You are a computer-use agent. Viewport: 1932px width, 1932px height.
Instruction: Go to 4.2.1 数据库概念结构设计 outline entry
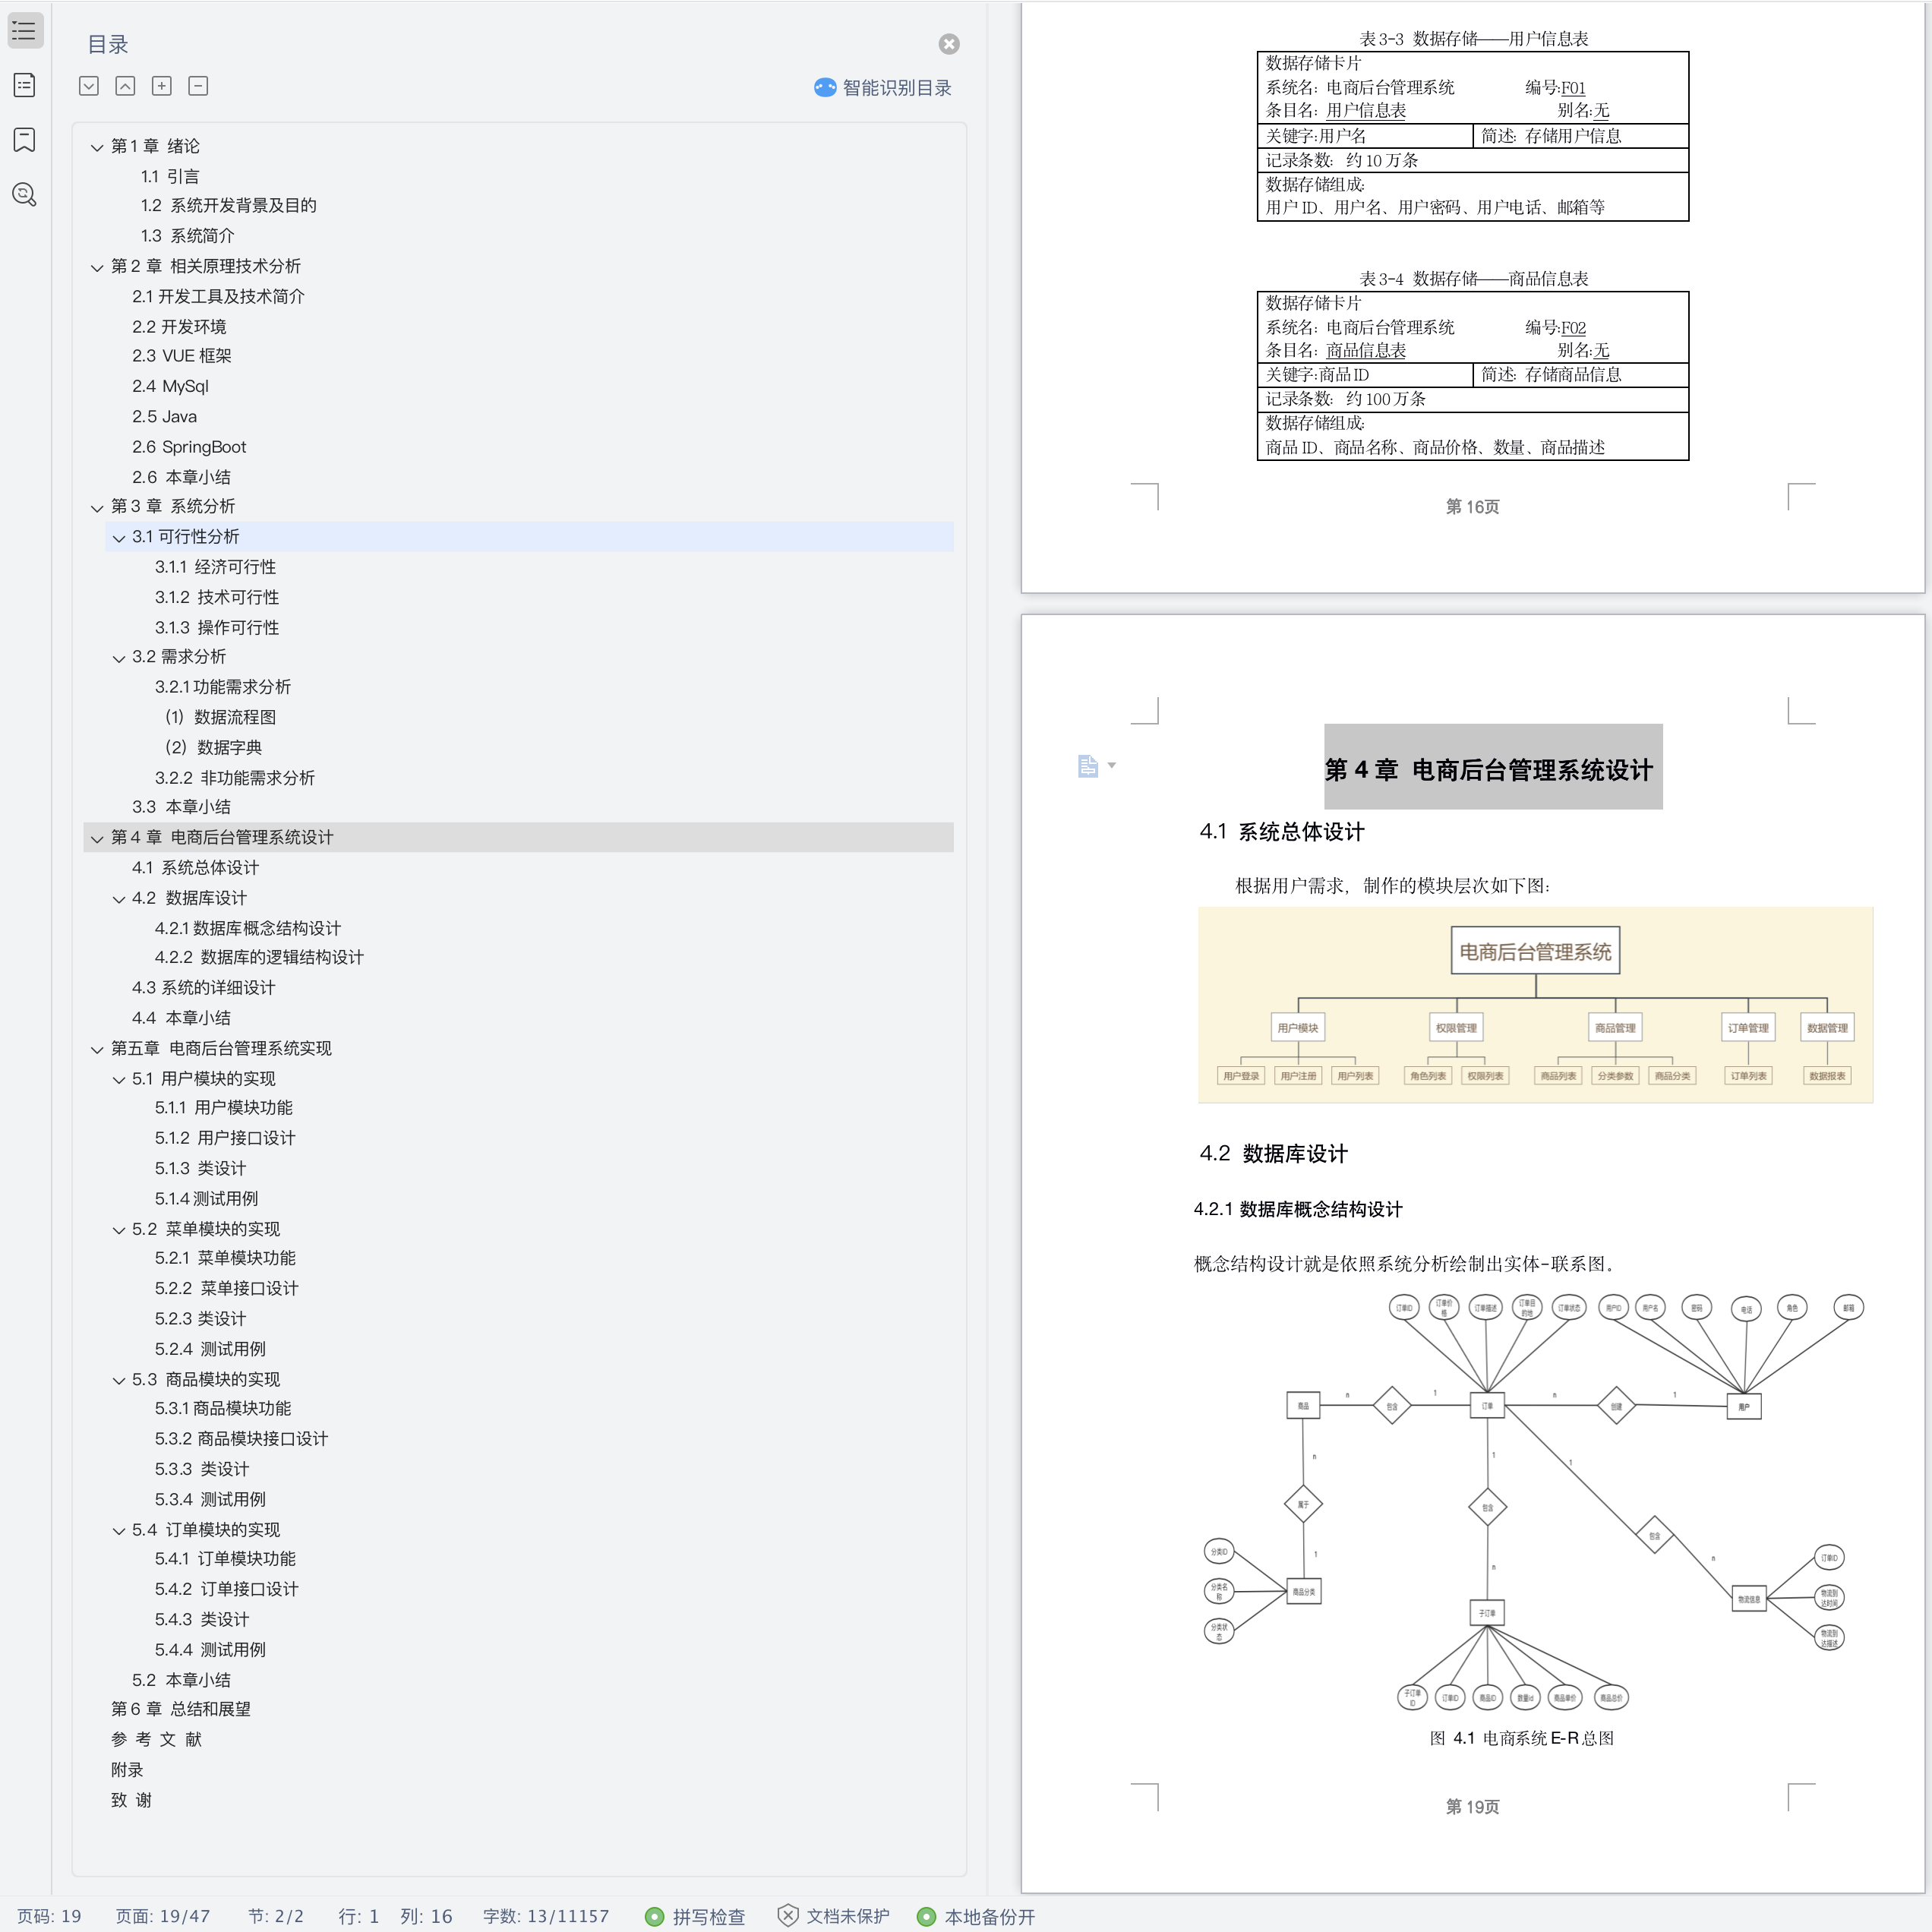(x=247, y=928)
